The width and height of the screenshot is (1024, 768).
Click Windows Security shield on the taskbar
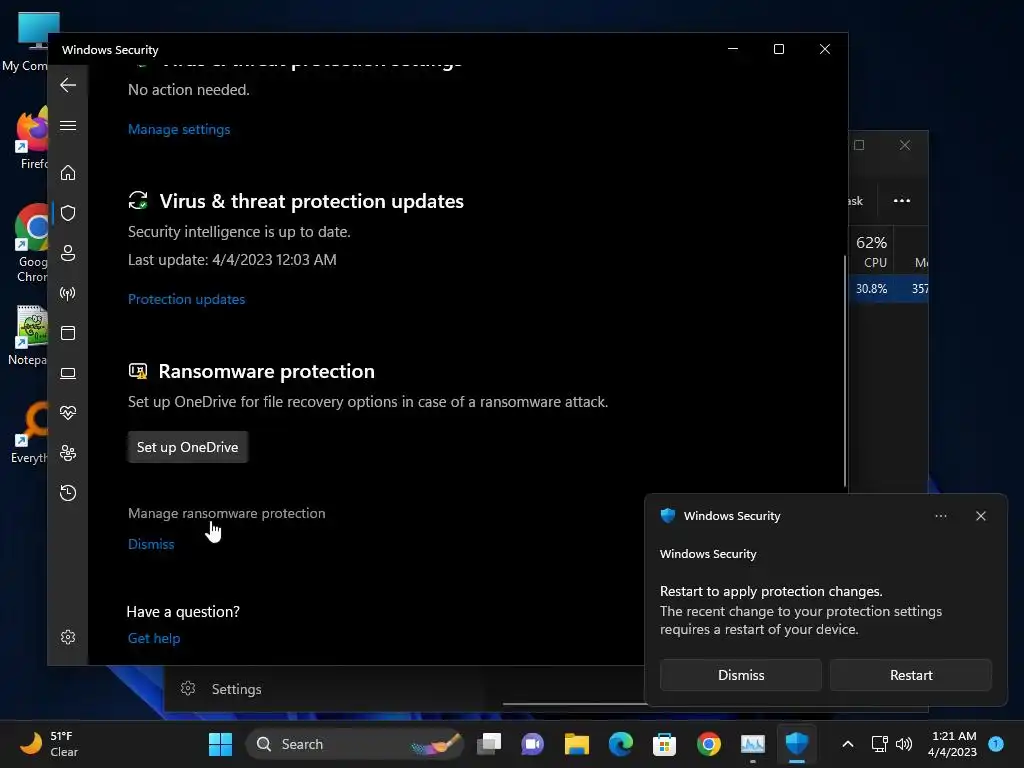click(x=797, y=744)
